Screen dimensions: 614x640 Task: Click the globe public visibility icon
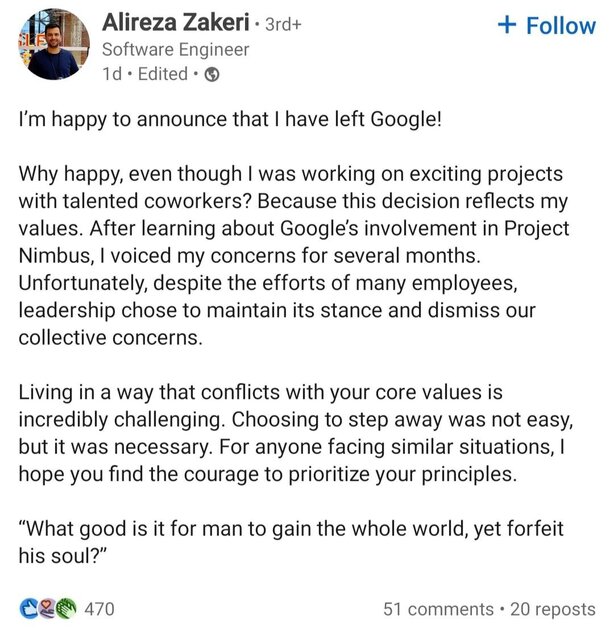212,74
